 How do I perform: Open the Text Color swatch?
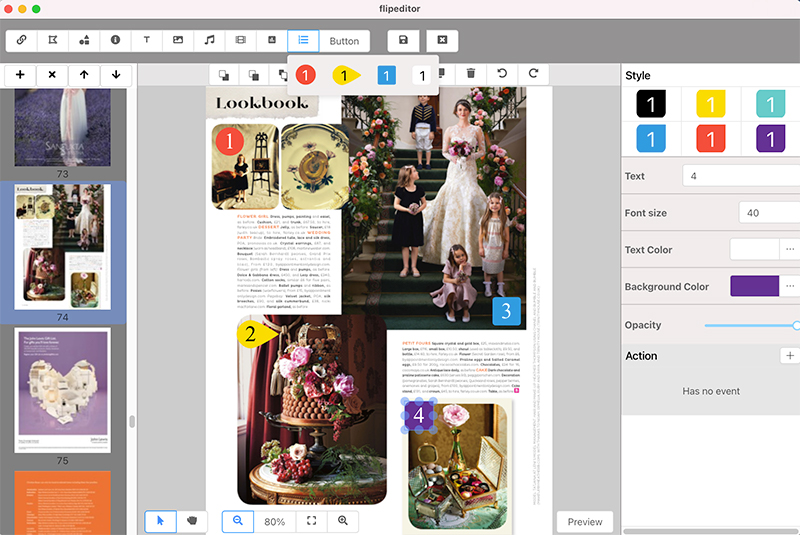tap(755, 249)
